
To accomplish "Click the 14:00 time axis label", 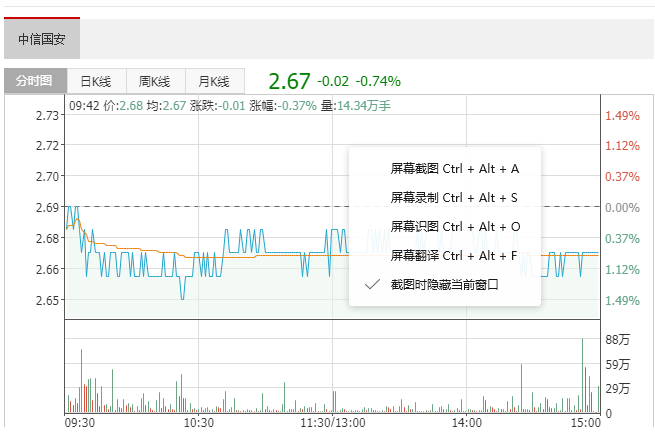I will pos(467,423).
